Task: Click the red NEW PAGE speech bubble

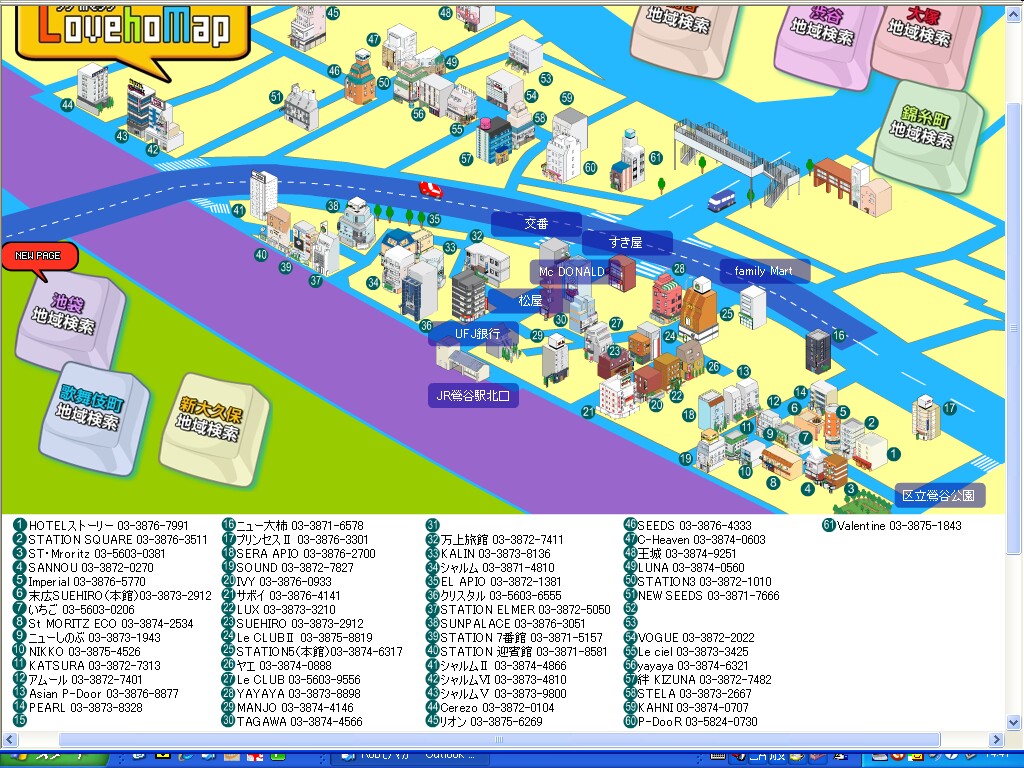Action: [39, 256]
